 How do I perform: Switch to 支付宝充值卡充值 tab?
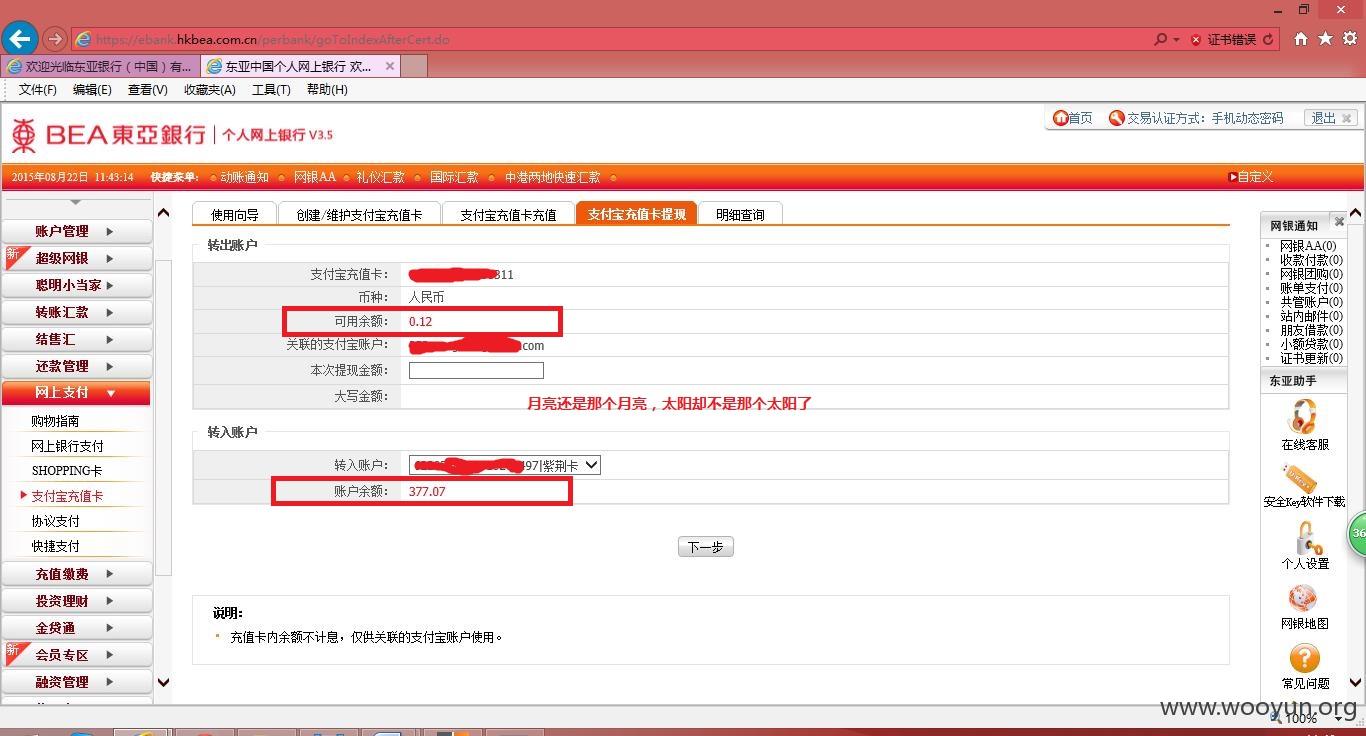[x=508, y=214]
